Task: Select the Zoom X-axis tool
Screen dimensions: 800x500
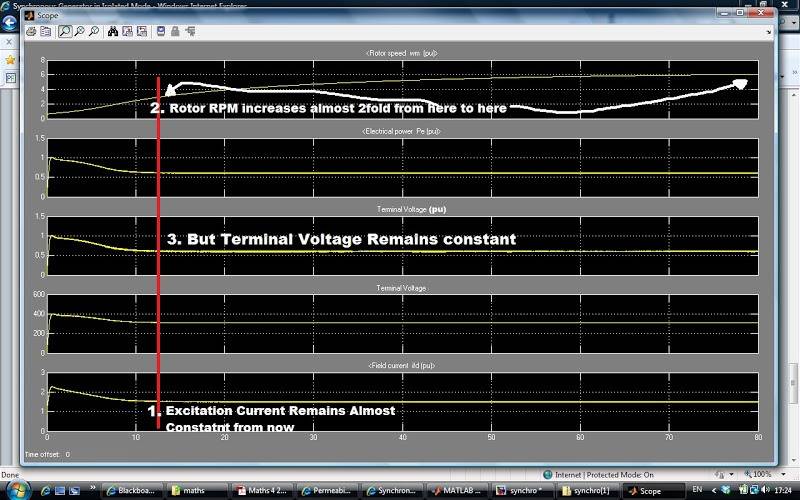Action: [x=80, y=32]
